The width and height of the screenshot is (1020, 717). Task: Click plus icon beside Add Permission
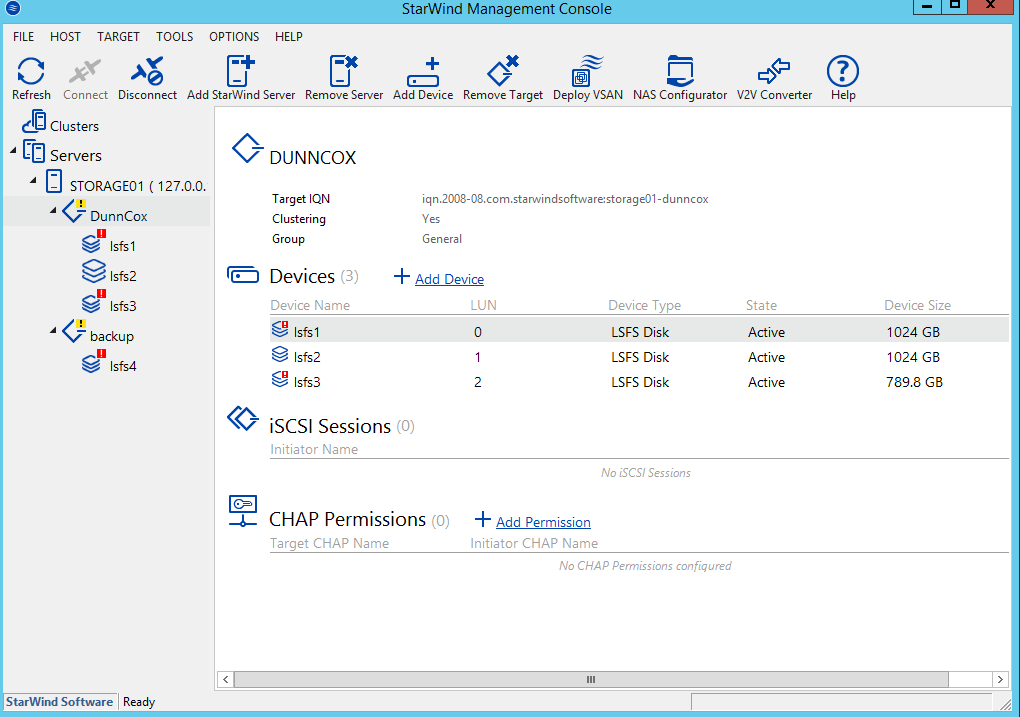[x=482, y=519]
